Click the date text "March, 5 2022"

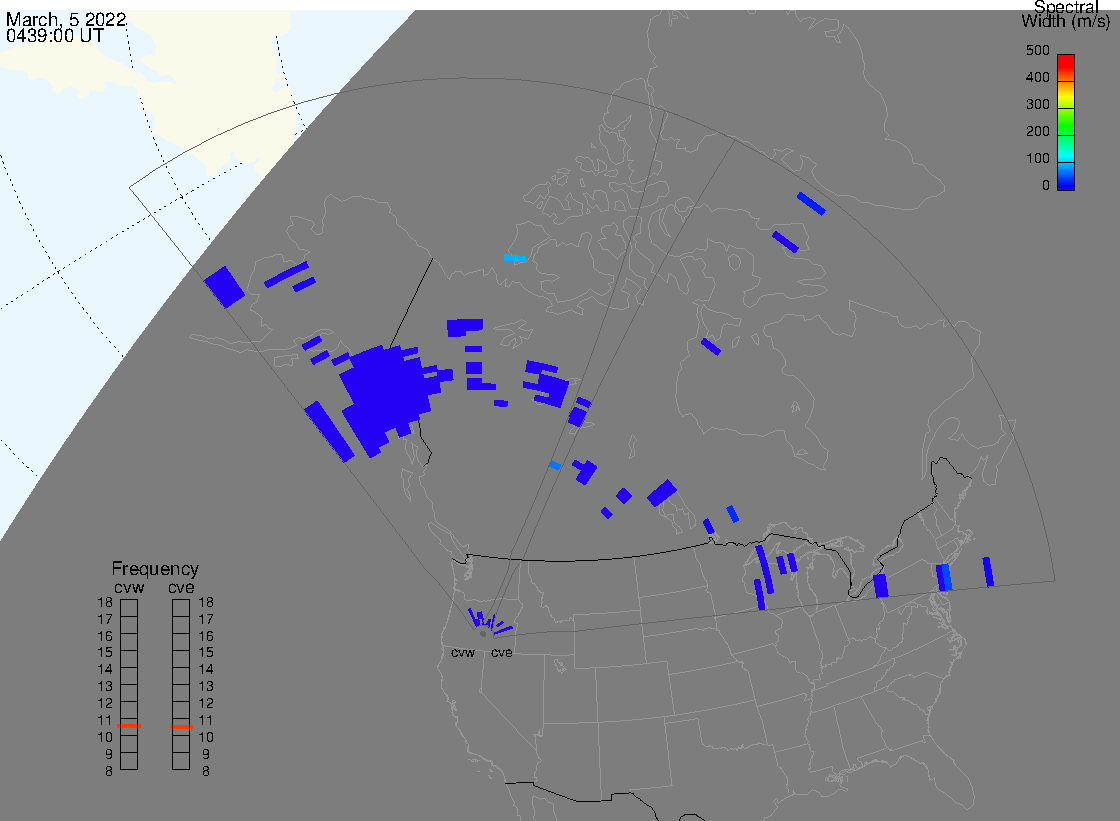pos(66,19)
